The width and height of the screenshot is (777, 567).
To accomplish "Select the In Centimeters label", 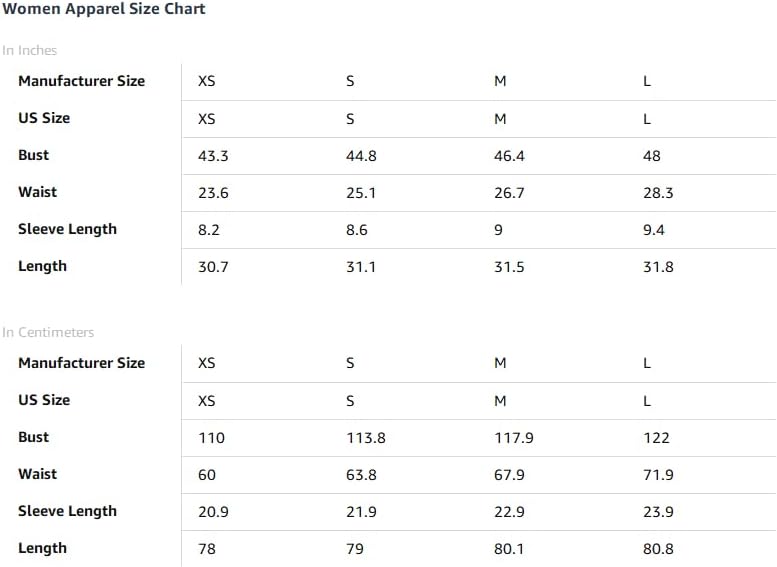I will [48, 332].
